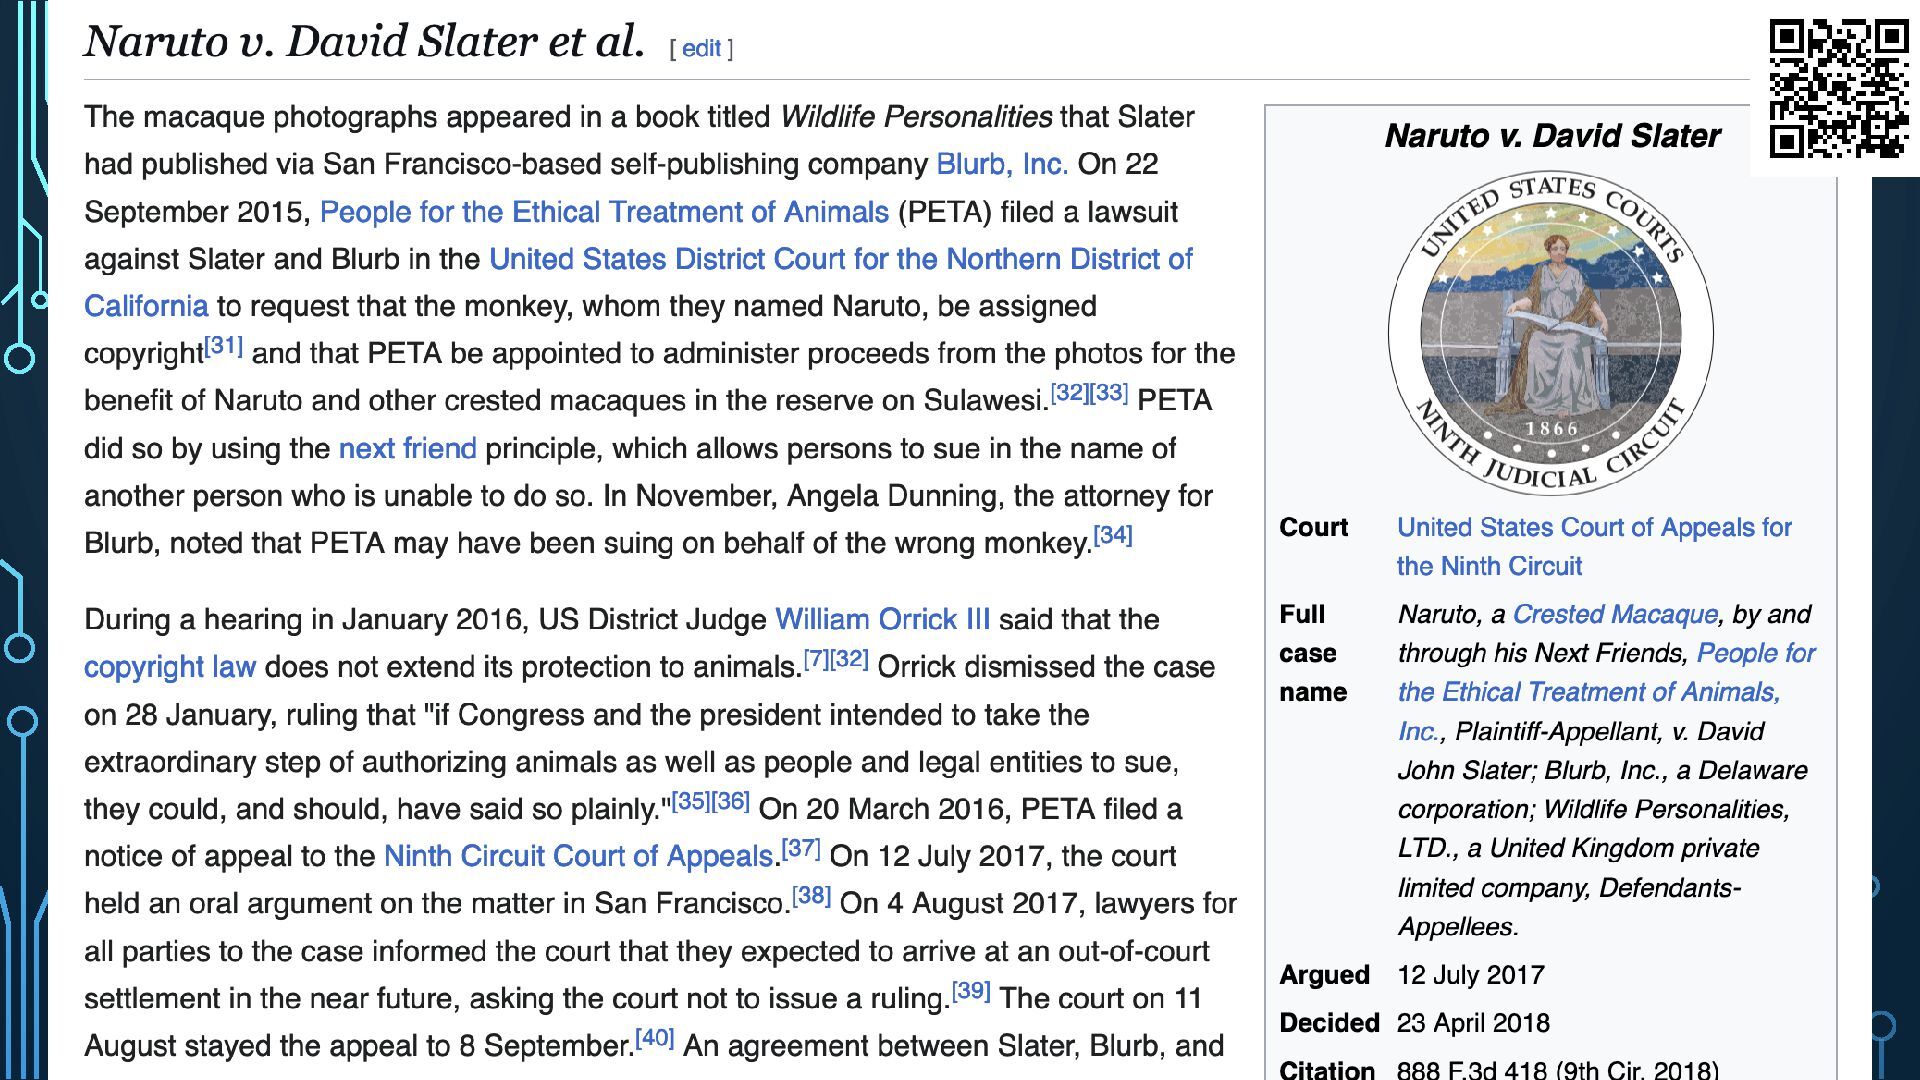
Task: Click citation reference [31]
Action: tap(224, 347)
